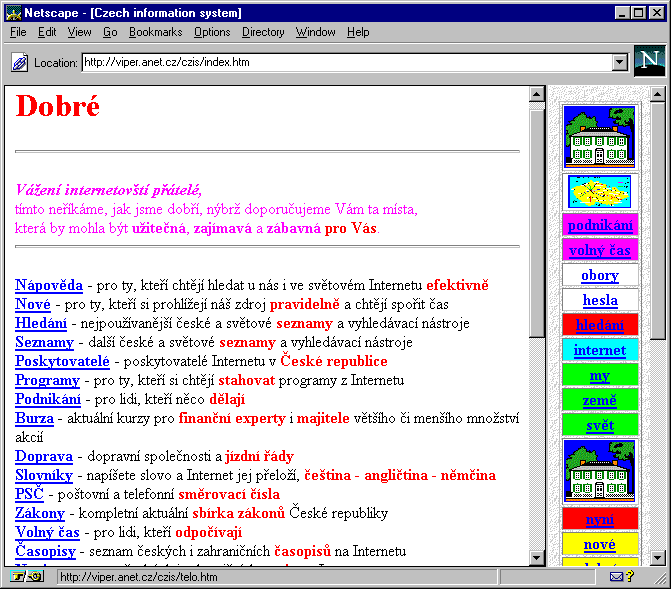Screen dimensions: 671x589
Task: Click the red hledání sidebar button
Action: pyautogui.click(x=600, y=325)
